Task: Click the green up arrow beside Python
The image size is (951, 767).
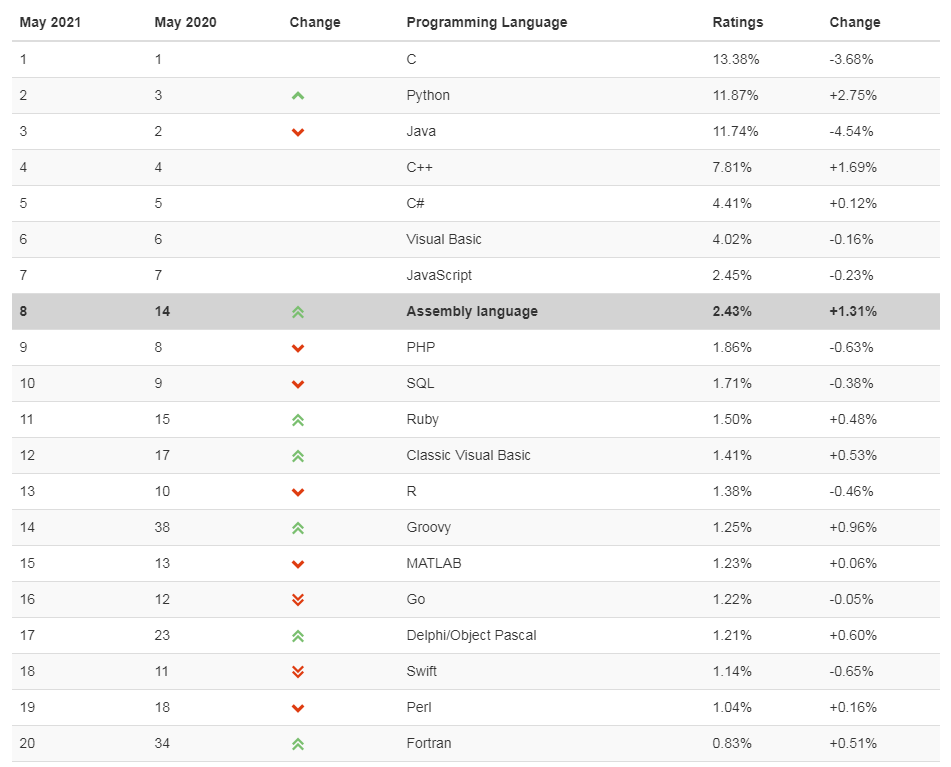Action: pos(297,96)
